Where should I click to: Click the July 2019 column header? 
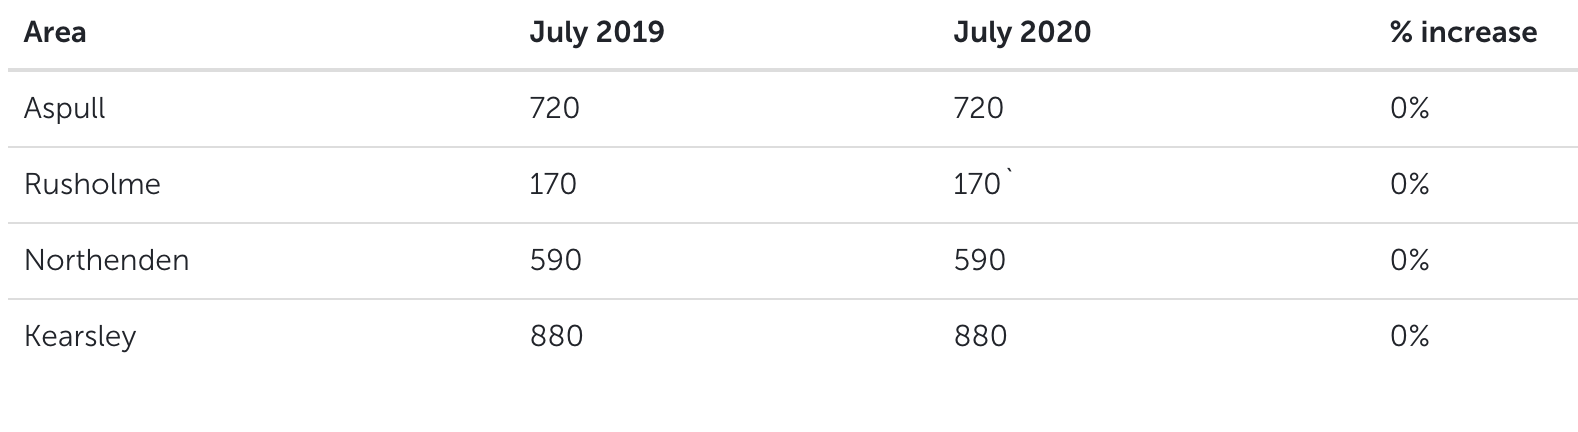click(x=596, y=32)
